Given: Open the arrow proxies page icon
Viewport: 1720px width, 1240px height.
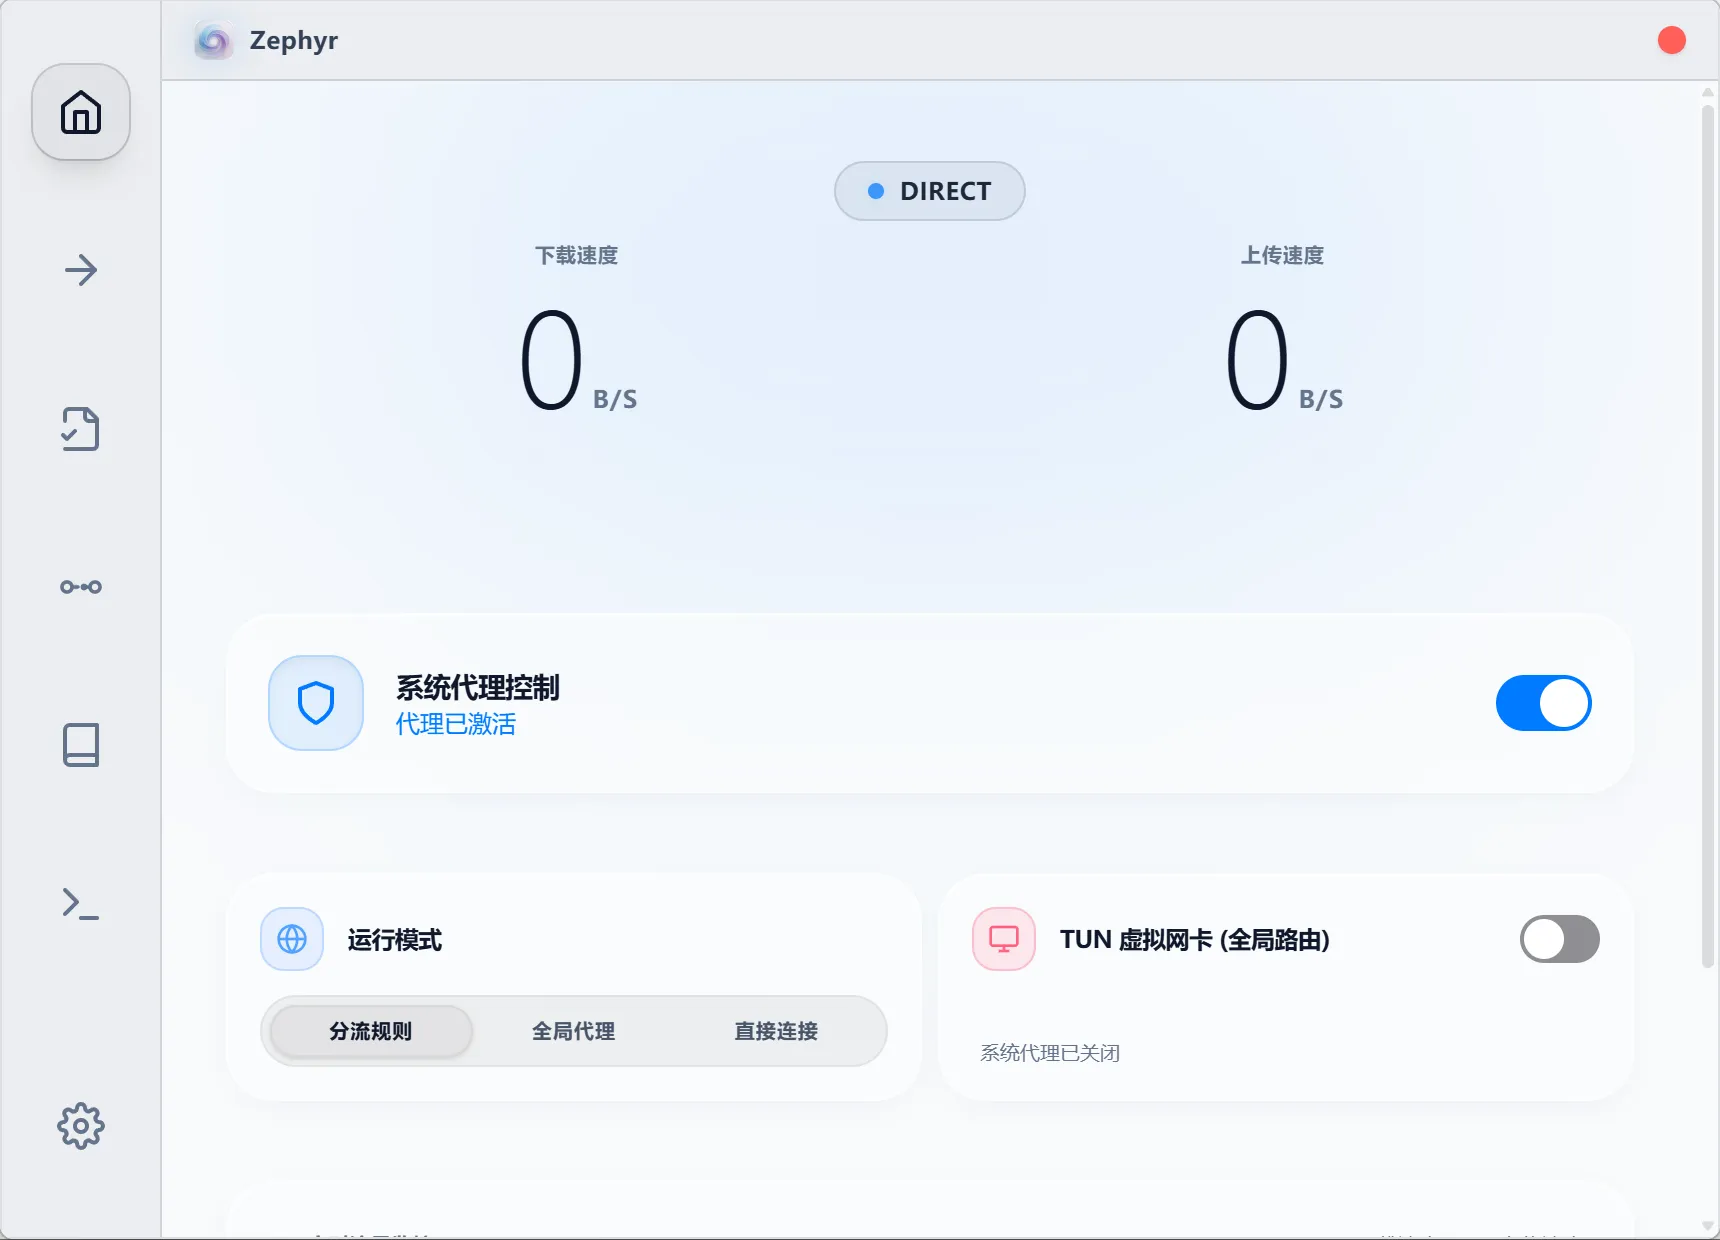Looking at the screenshot, I should pyautogui.click(x=81, y=270).
